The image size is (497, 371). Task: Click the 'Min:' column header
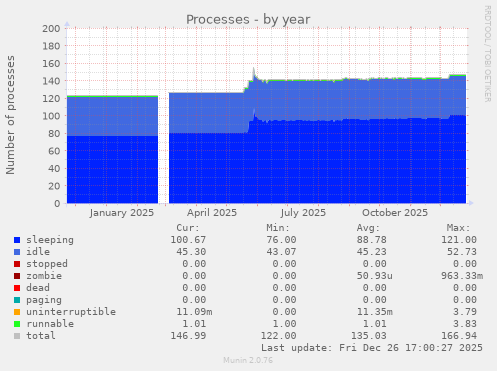278,228
